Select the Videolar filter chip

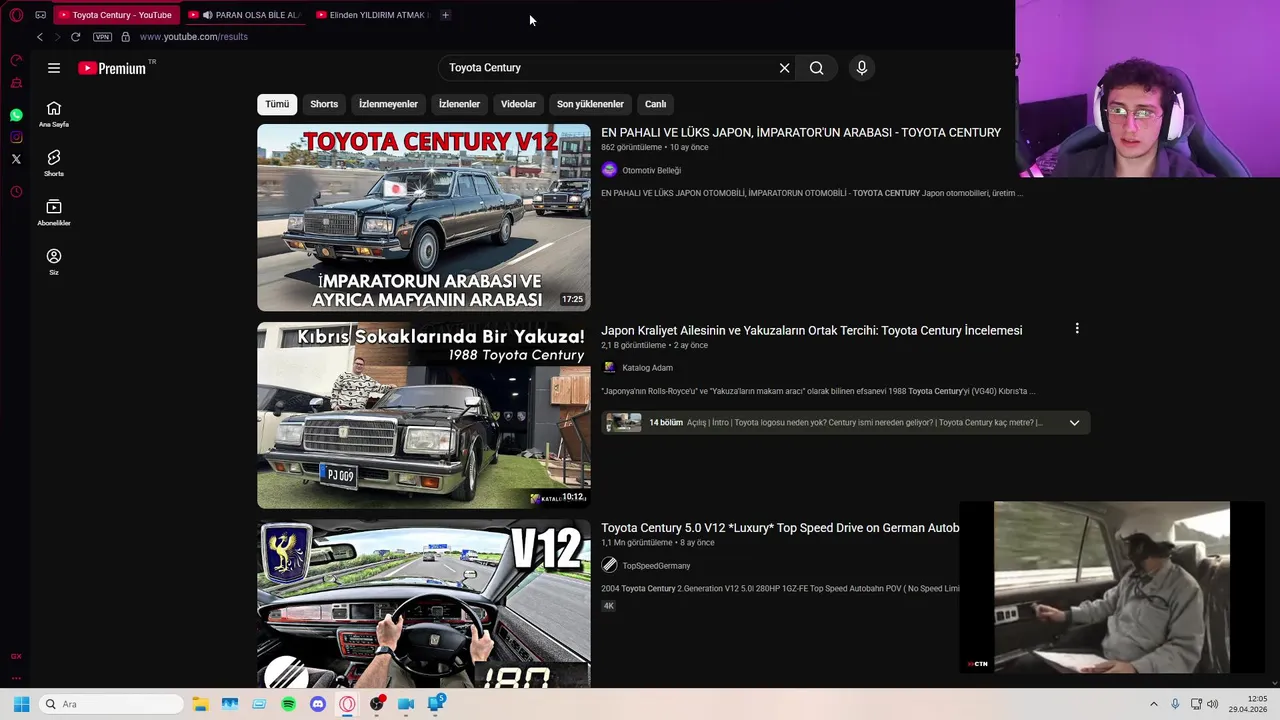coord(518,104)
